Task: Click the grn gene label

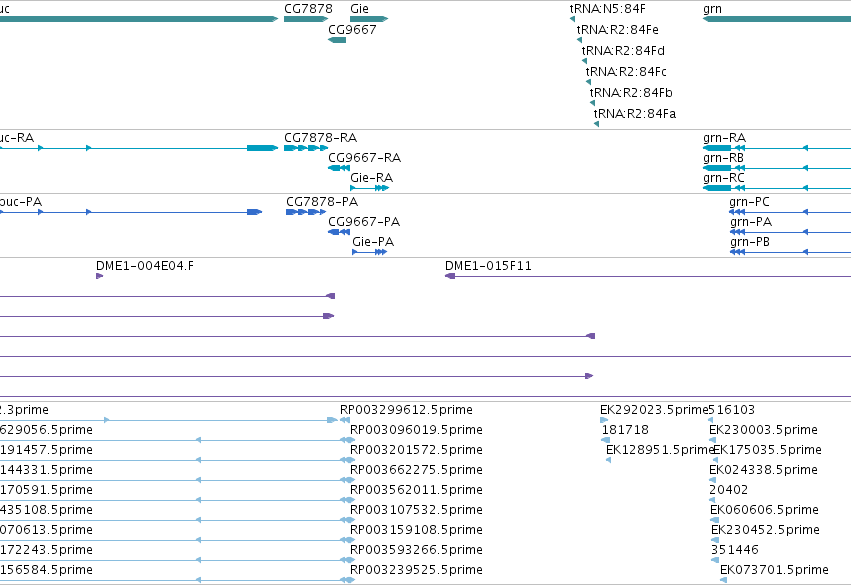Action: [x=712, y=9]
